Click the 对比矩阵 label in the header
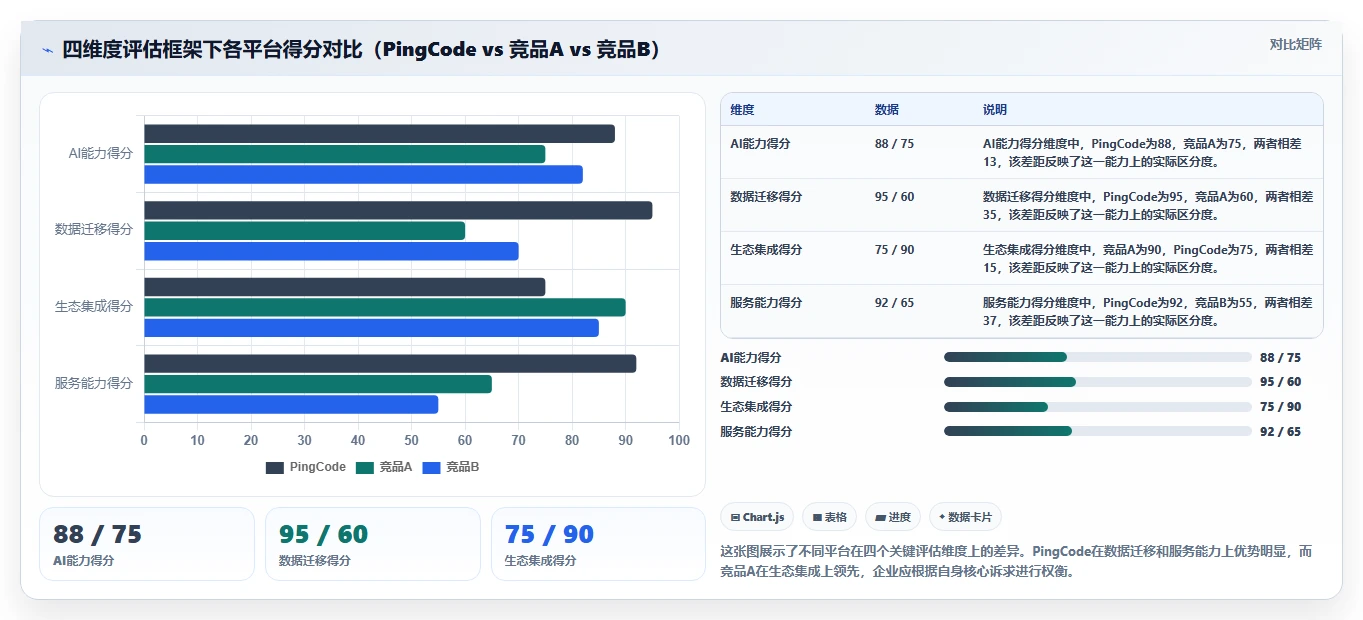 [x=1296, y=45]
